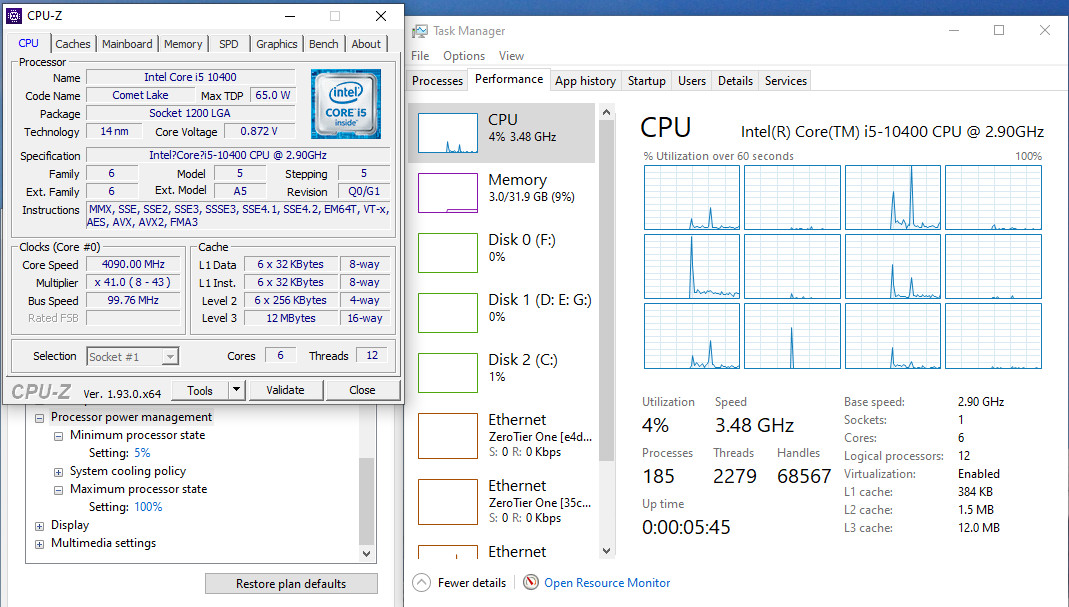Switch to the SPD tab in CPU-Z
This screenshot has width=1069, height=607.
[229, 44]
